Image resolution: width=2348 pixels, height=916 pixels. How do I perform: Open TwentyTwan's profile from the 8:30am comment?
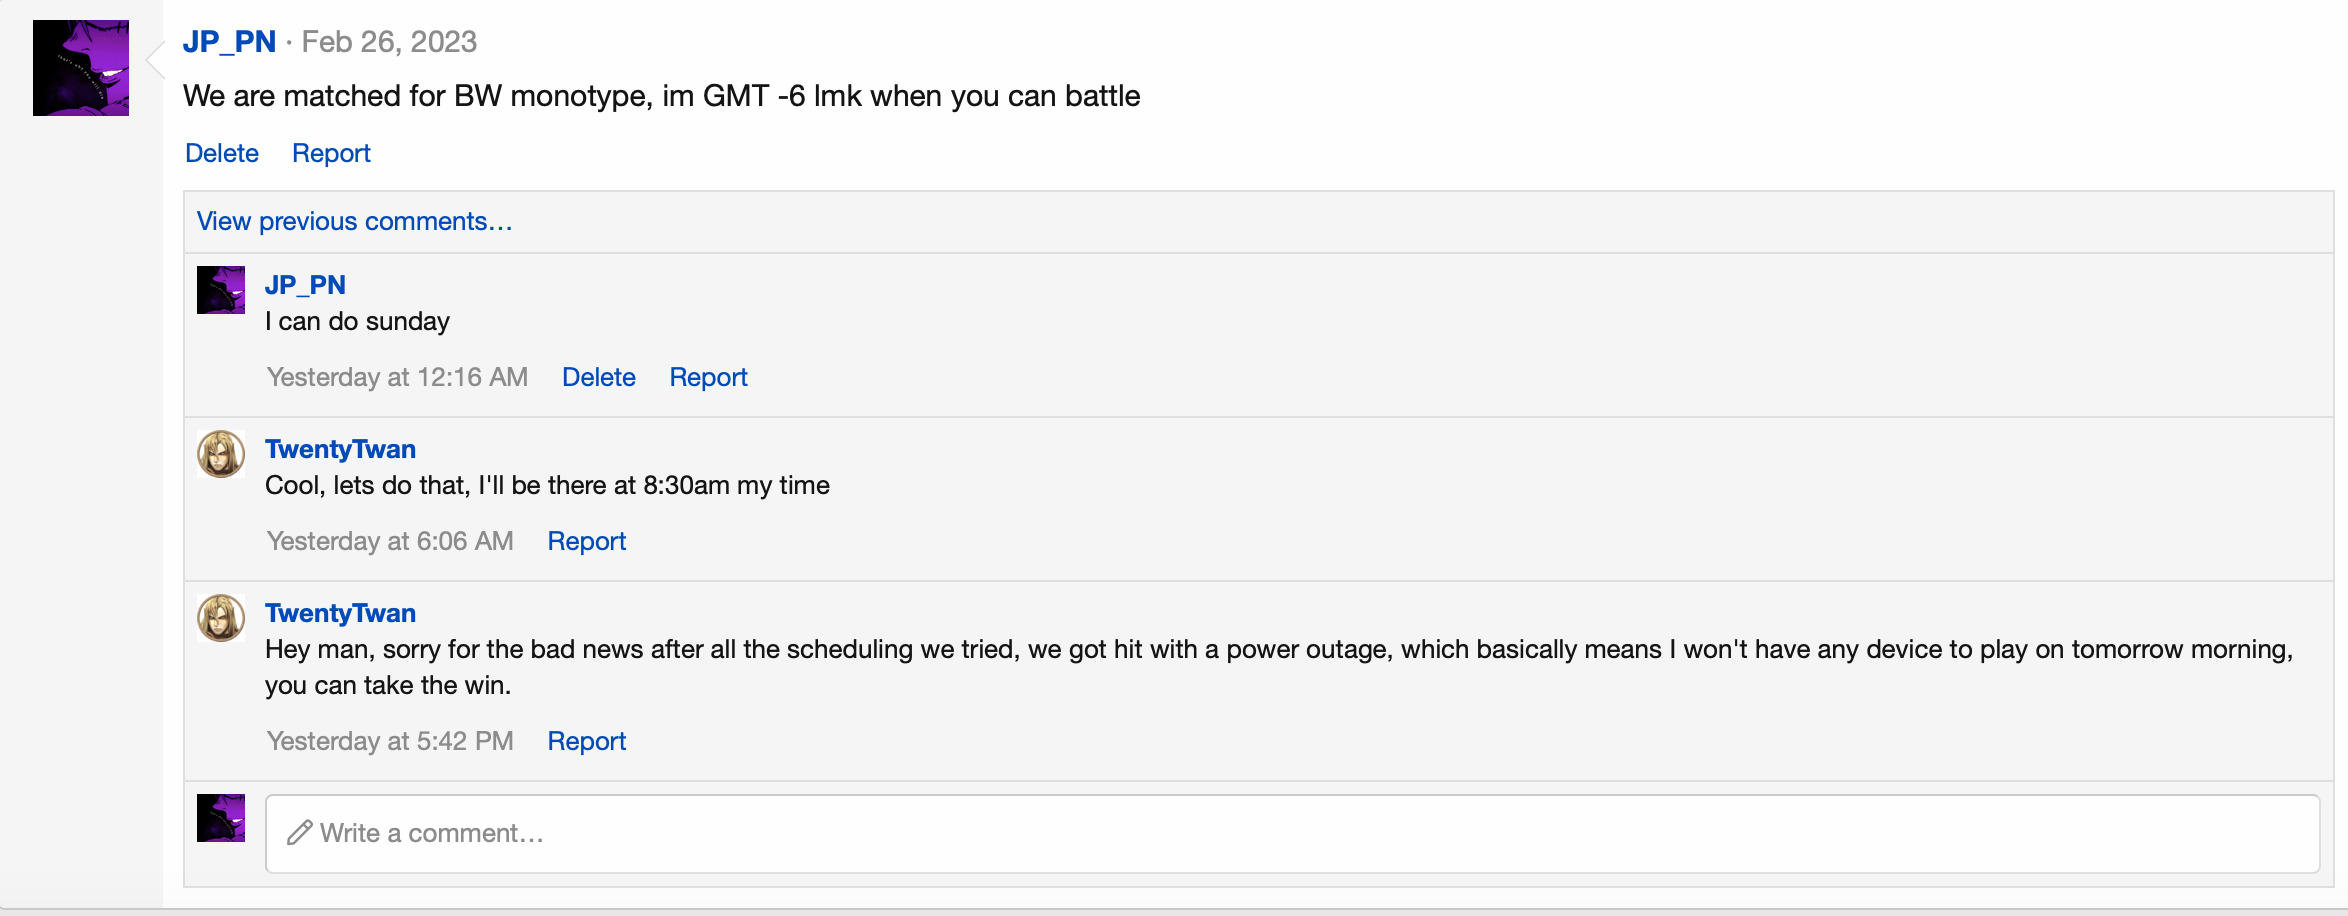[340, 449]
